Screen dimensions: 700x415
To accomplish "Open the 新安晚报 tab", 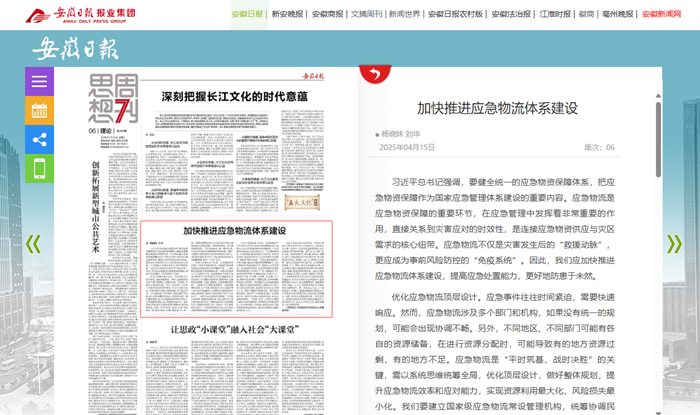I will pos(288,15).
